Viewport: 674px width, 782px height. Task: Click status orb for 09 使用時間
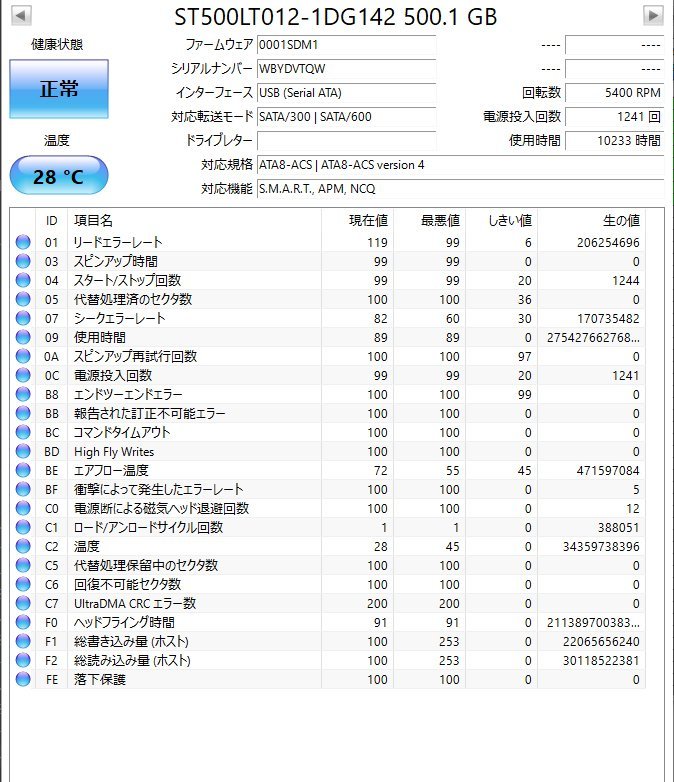click(23, 337)
